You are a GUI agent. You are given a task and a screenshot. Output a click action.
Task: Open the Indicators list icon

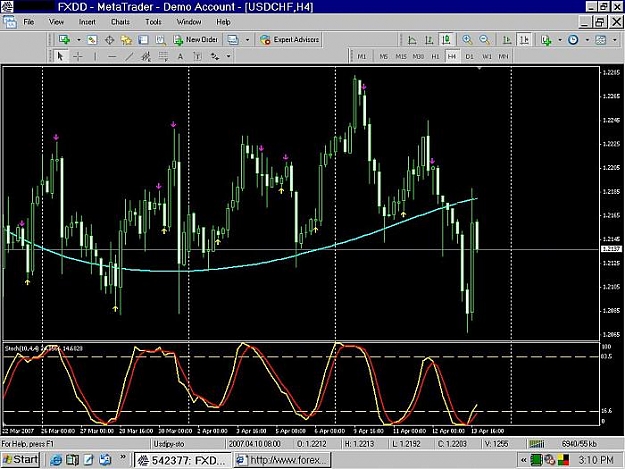[x=546, y=40]
